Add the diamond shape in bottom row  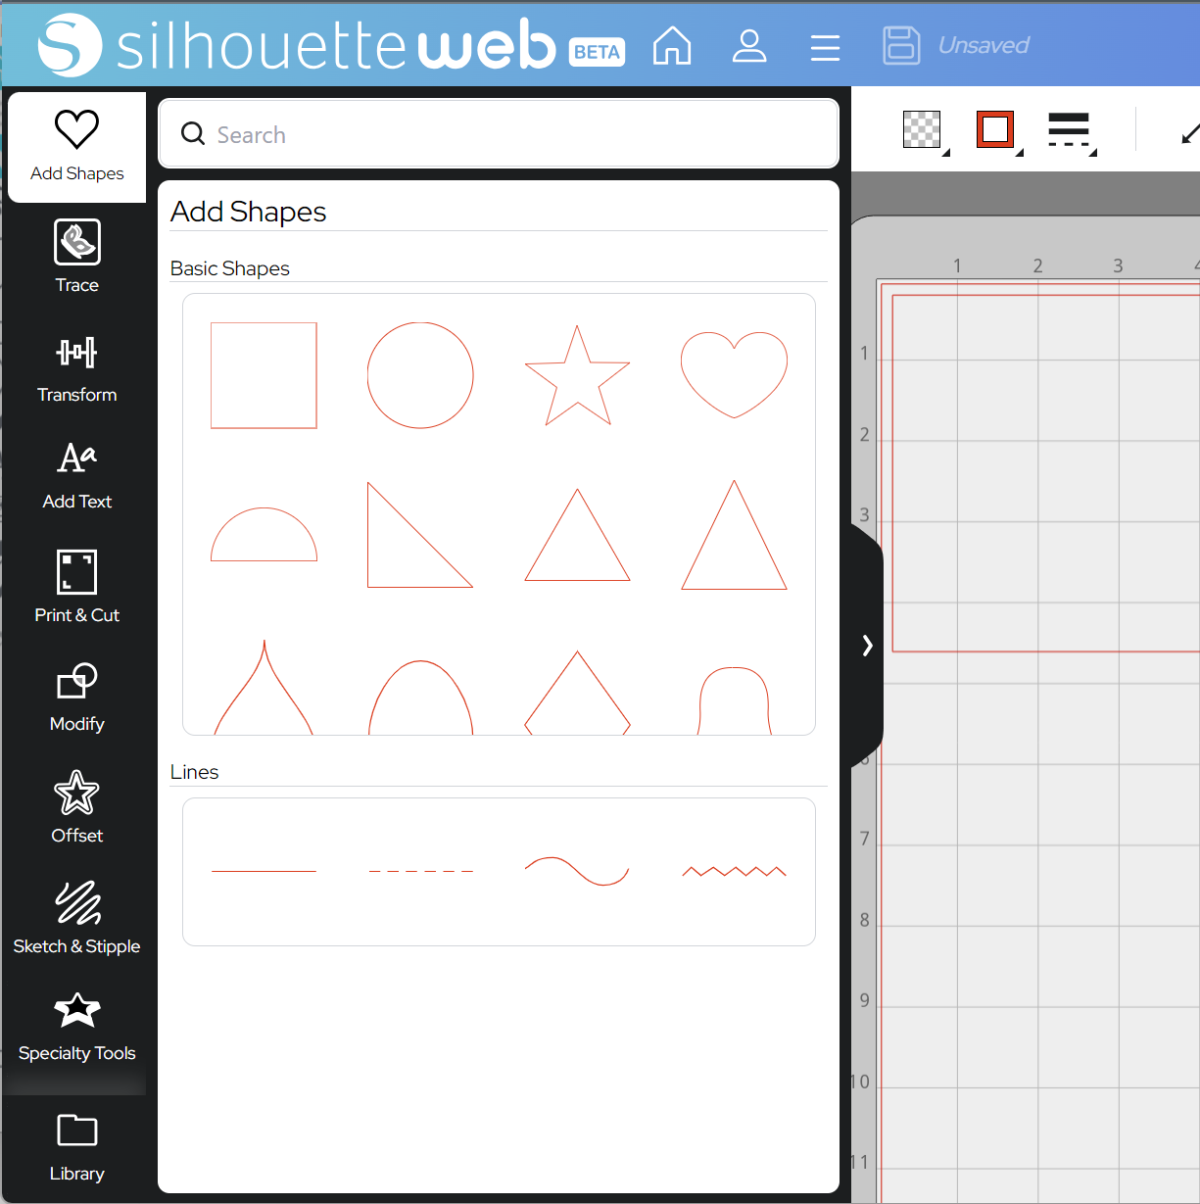pos(577,693)
